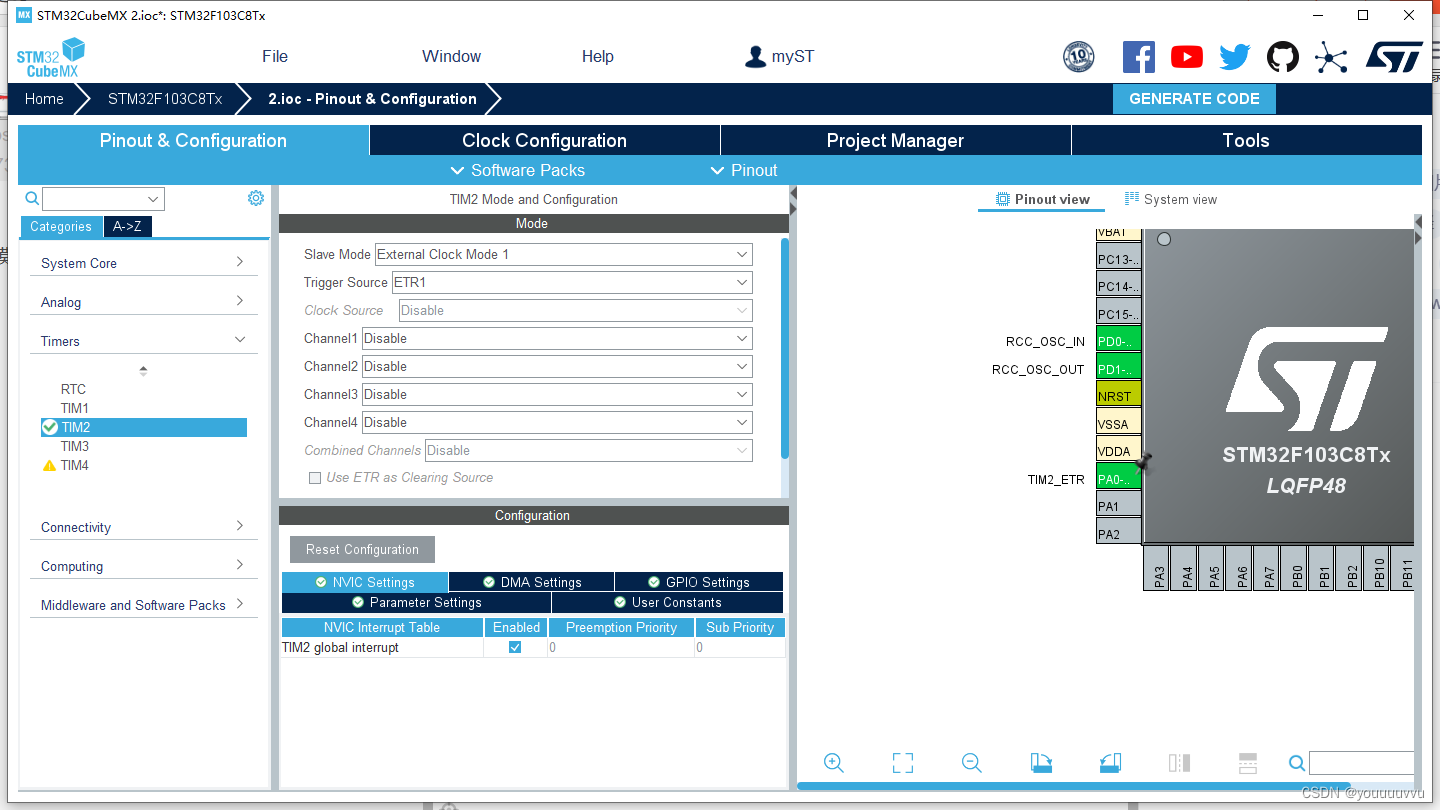Viewport: 1440px width, 810px height.
Task: Zoom out on the pinout view
Action: 971,763
